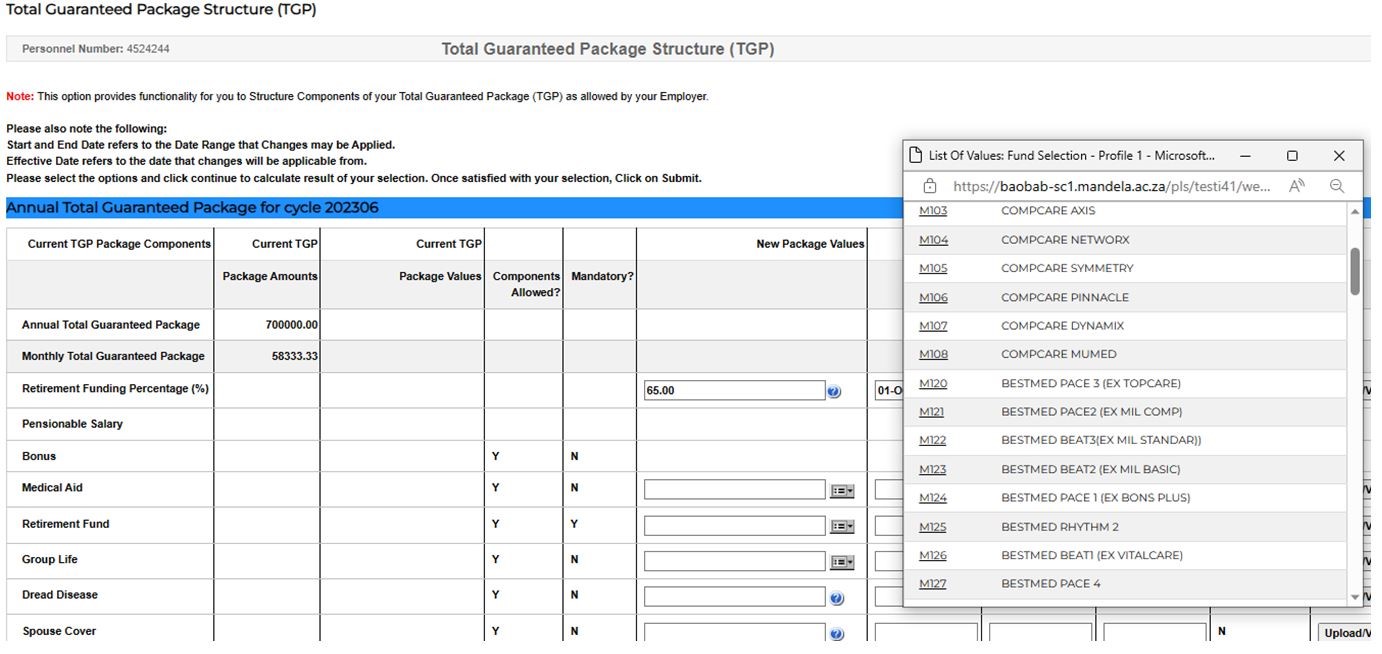The height and width of the screenshot is (654, 1382).
Task: Select fund code M103 Compcare Axis
Action: tap(933, 211)
